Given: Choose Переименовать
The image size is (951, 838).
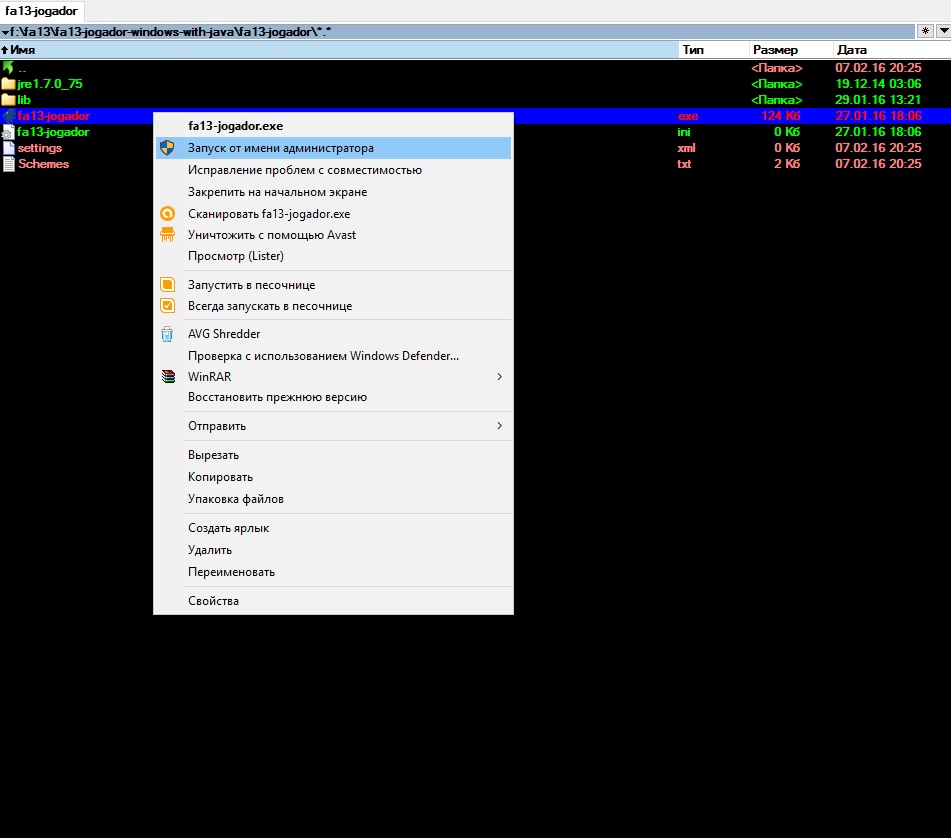Looking at the screenshot, I should [x=333, y=571].
